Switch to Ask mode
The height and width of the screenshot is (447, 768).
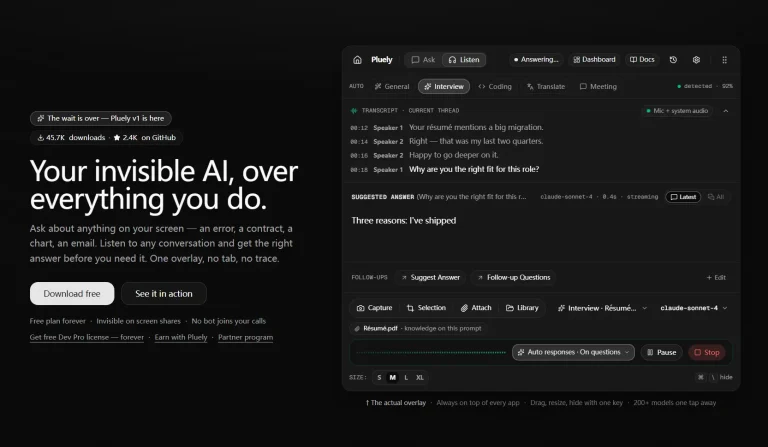423,60
